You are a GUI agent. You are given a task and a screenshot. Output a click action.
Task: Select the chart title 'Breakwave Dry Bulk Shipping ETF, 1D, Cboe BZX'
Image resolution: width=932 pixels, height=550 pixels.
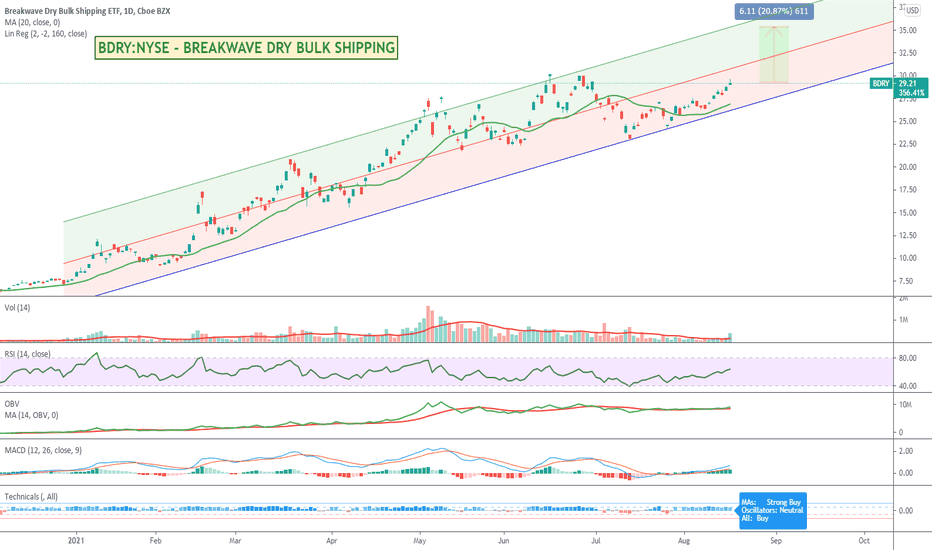(87, 11)
